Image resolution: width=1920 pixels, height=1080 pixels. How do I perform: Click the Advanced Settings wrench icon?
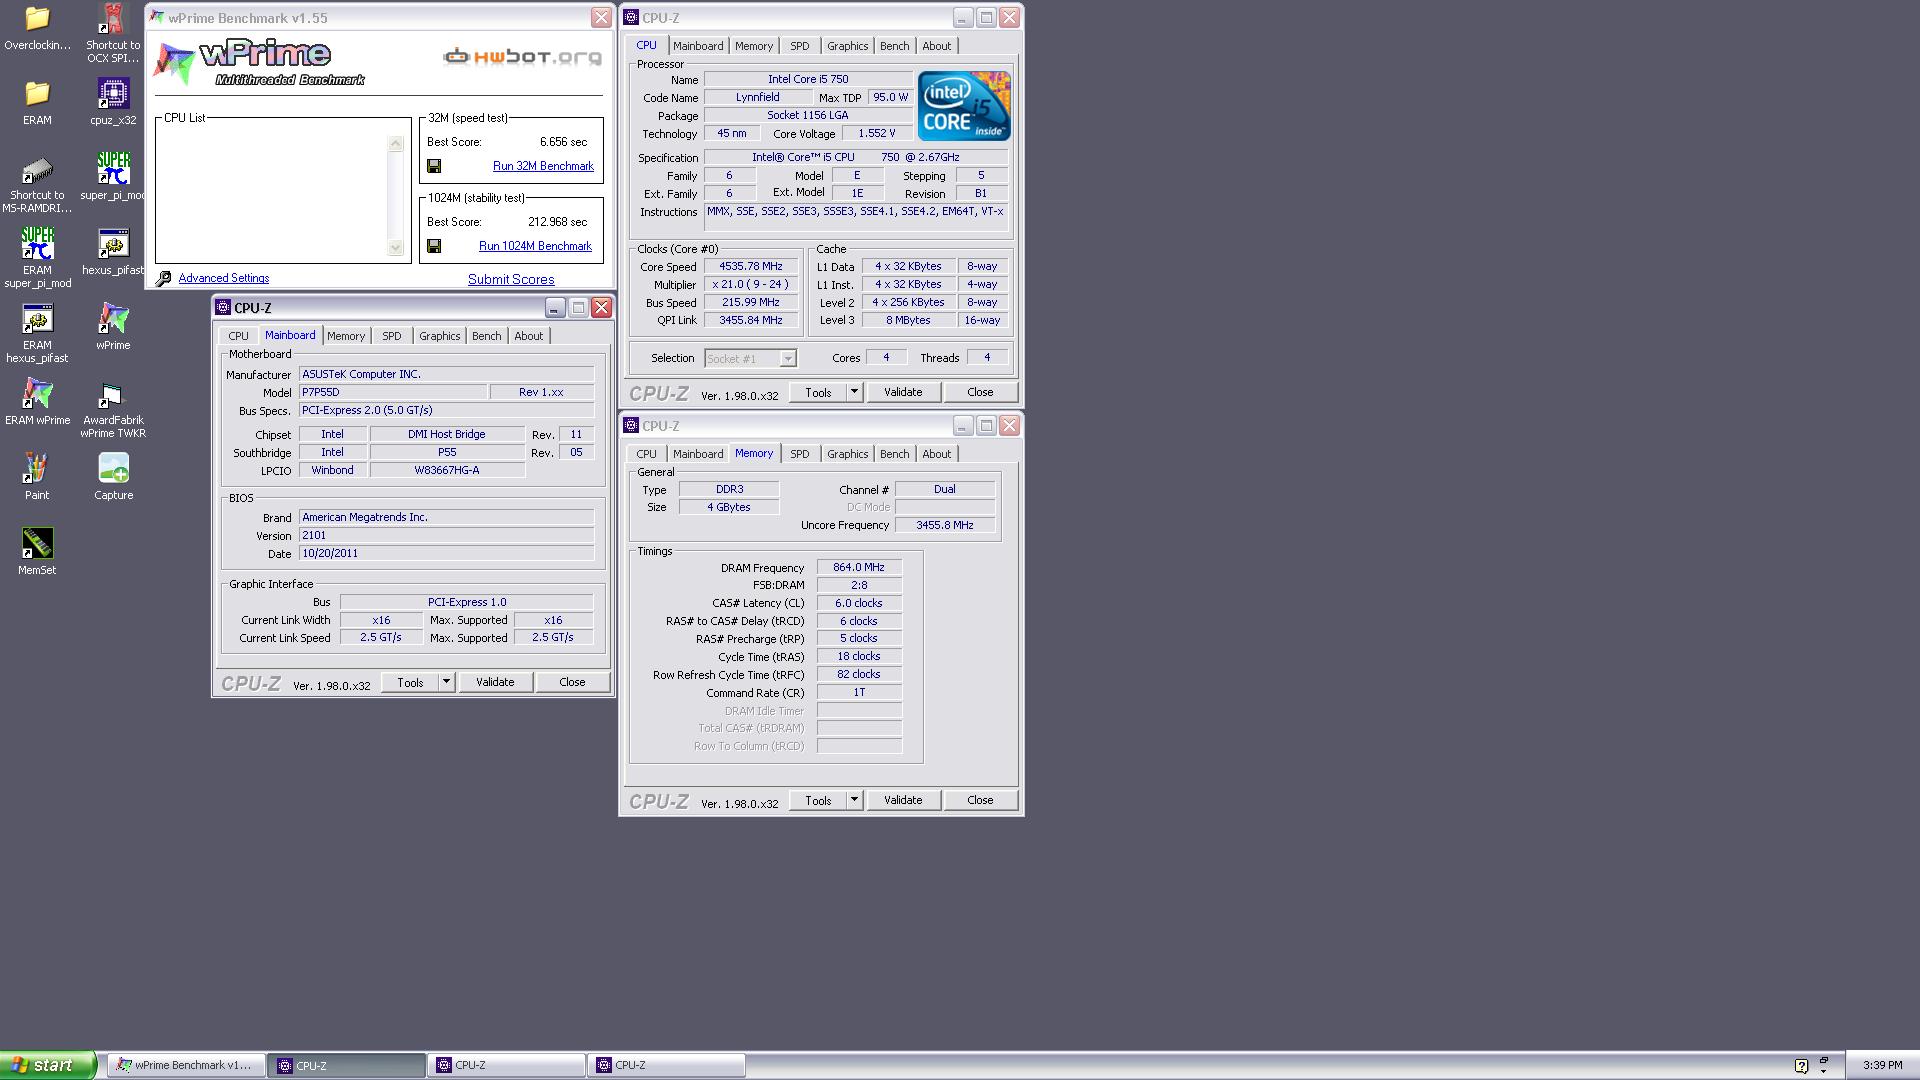click(x=164, y=279)
